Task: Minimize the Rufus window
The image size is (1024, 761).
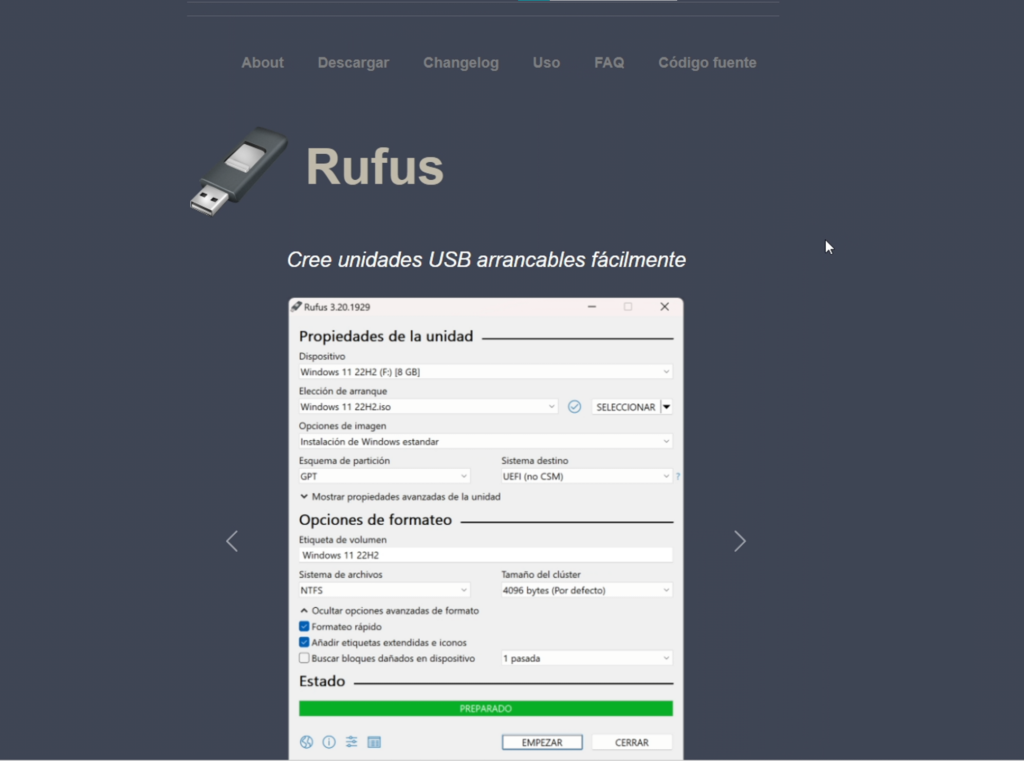Action: tap(592, 306)
